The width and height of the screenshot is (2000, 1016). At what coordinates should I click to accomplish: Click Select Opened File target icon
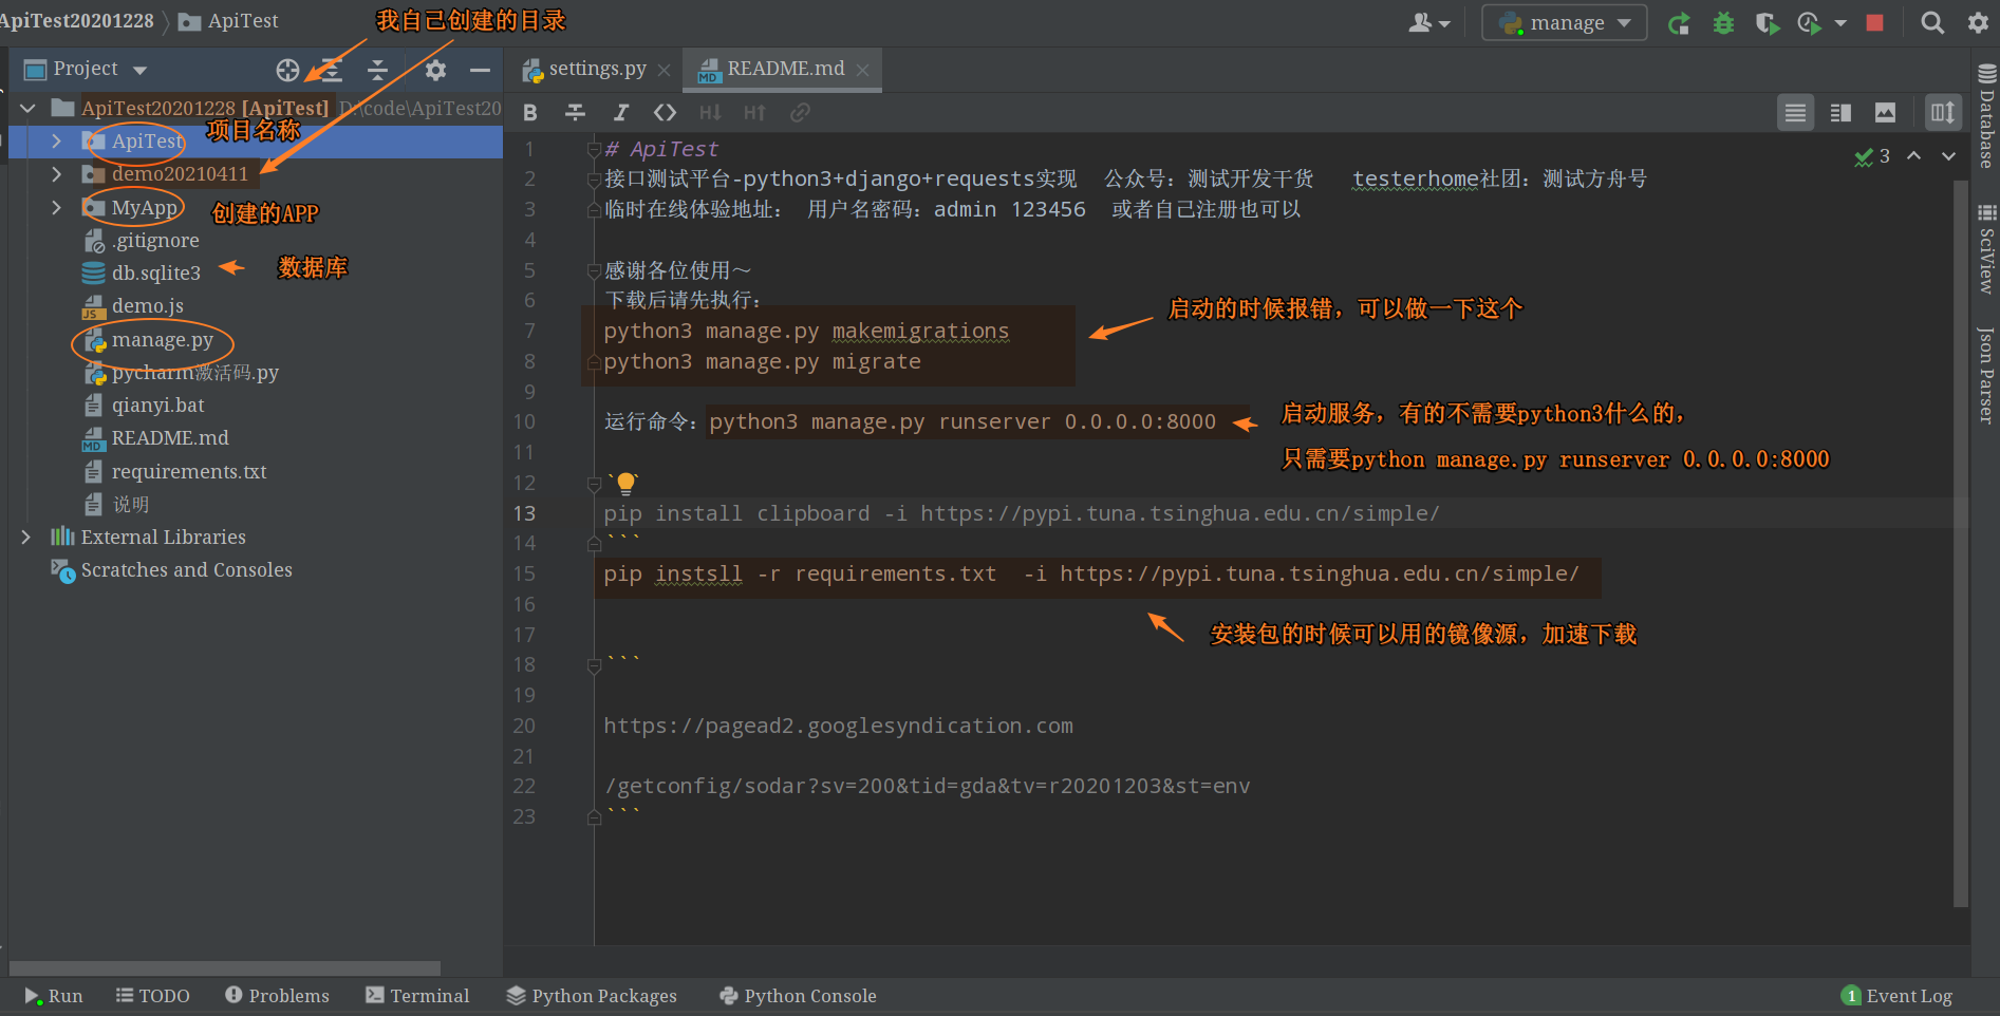(288, 69)
